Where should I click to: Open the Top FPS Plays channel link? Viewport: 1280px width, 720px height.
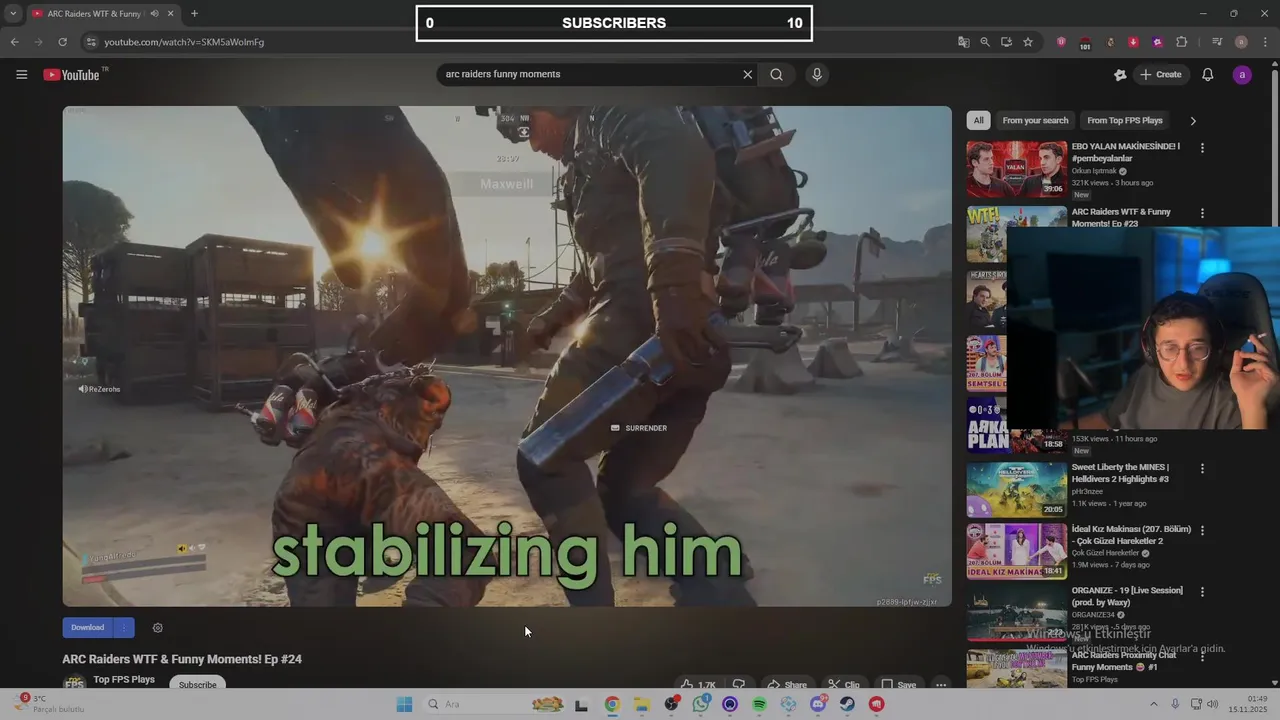[124, 680]
